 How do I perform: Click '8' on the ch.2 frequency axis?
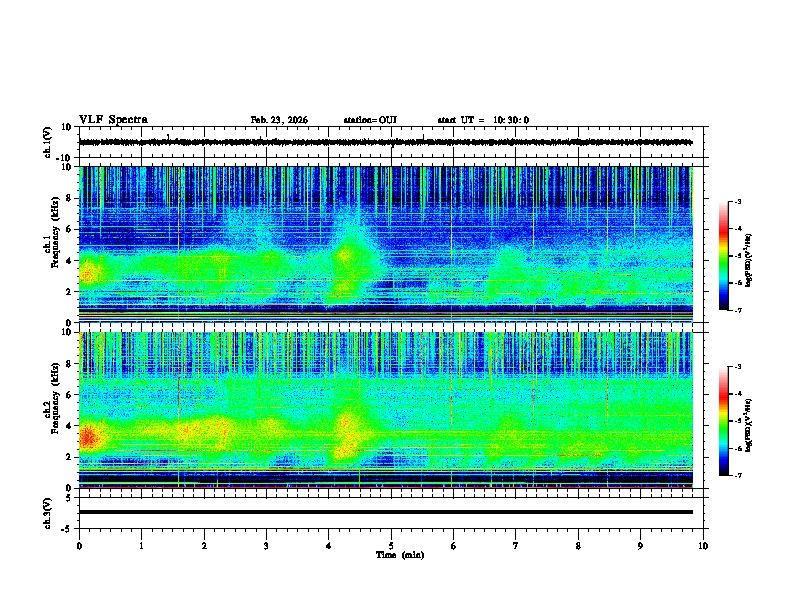tap(70, 364)
